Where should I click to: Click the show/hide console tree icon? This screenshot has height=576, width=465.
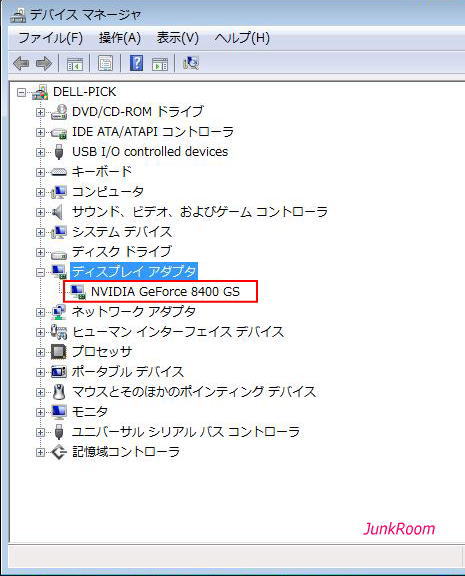75,64
